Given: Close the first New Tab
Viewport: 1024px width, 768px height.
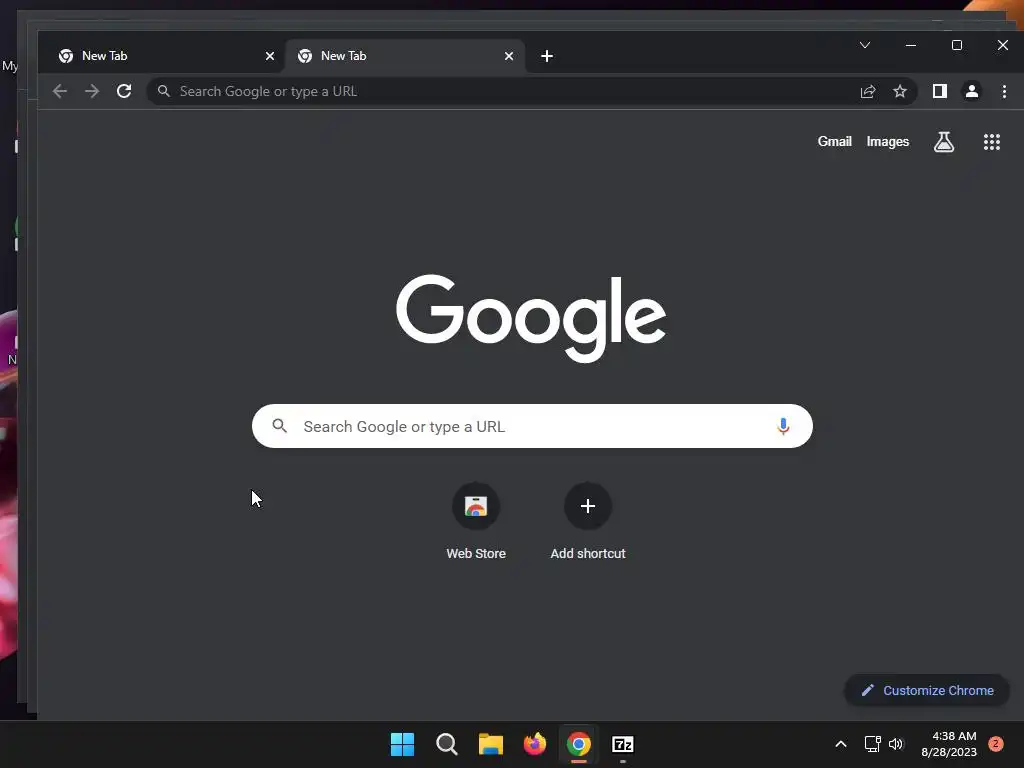Looking at the screenshot, I should (x=270, y=56).
